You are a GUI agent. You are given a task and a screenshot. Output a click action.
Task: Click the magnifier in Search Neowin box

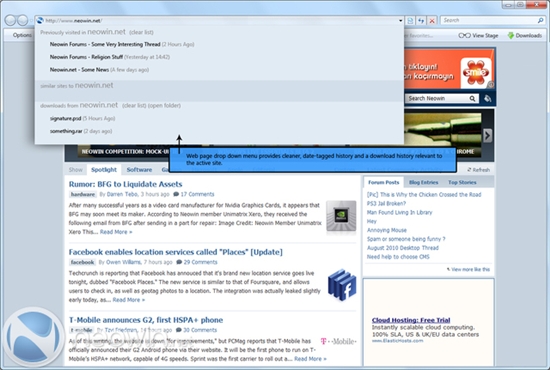tap(472, 99)
